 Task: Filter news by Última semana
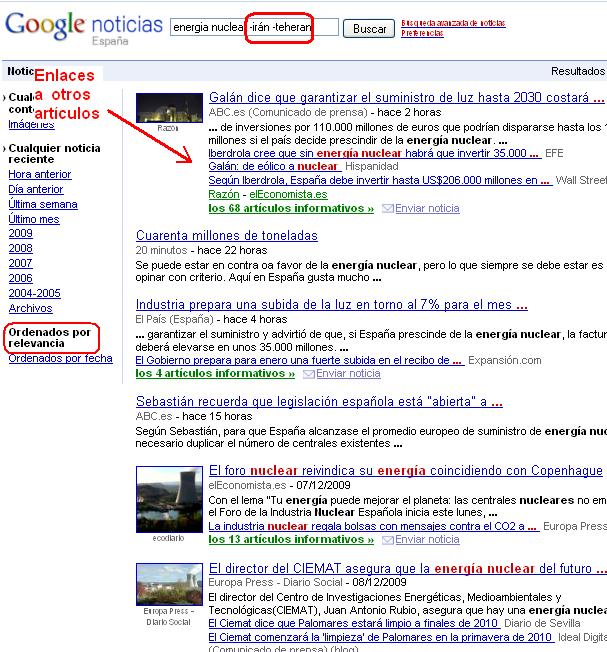(x=42, y=204)
